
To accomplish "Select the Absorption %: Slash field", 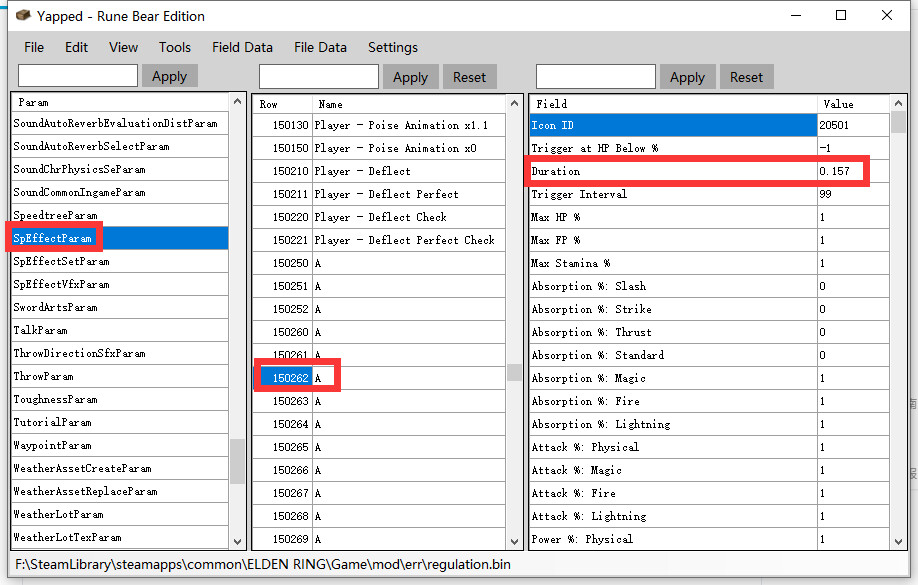I will pos(673,286).
